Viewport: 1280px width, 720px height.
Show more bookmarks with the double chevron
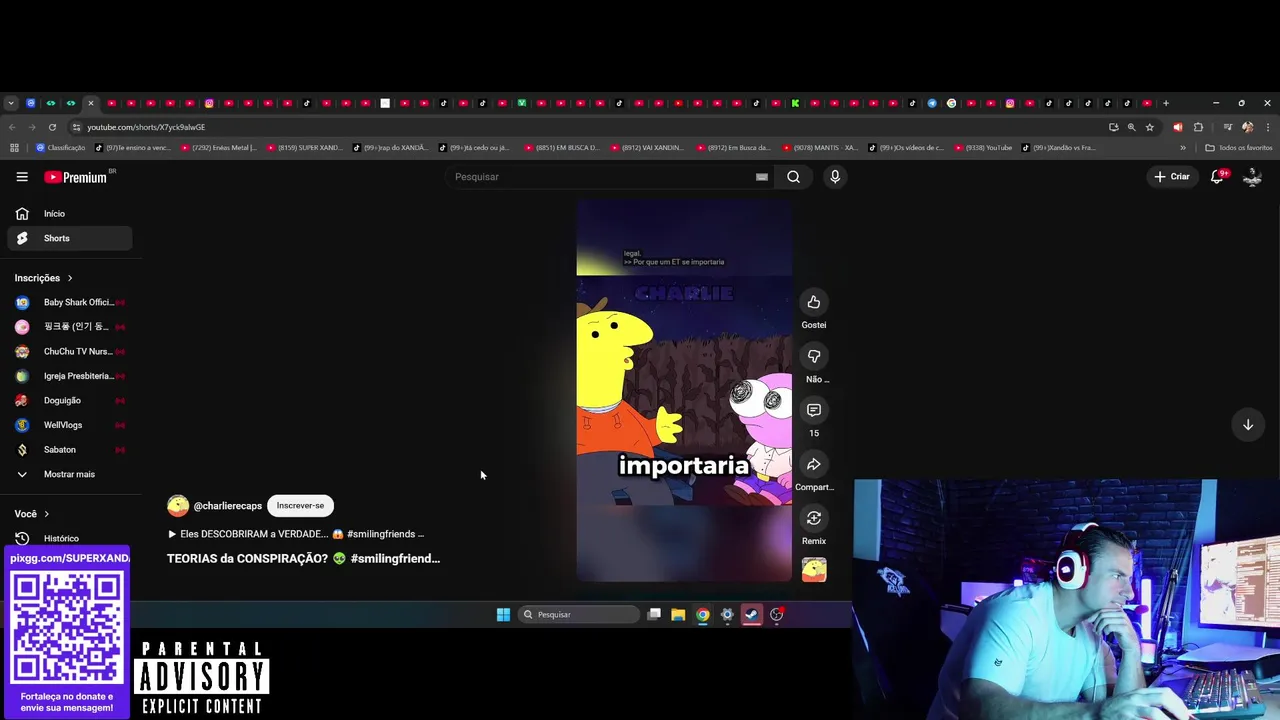pyautogui.click(x=1183, y=148)
